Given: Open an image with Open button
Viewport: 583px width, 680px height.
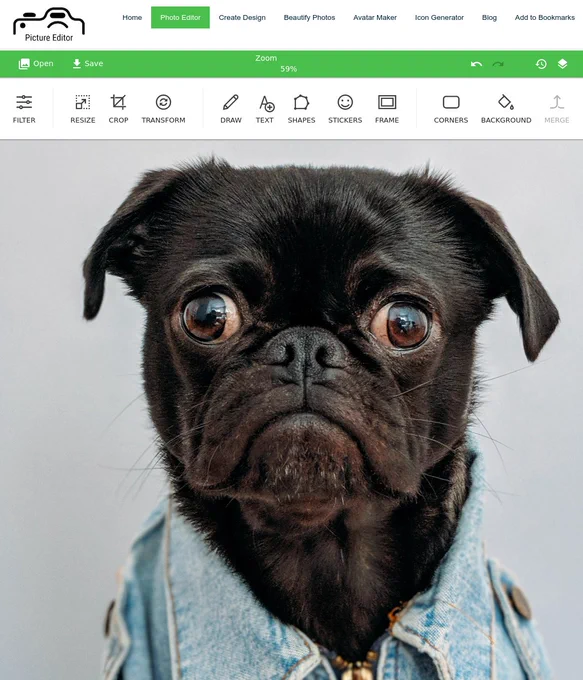Looking at the screenshot, I should (36, 63).
